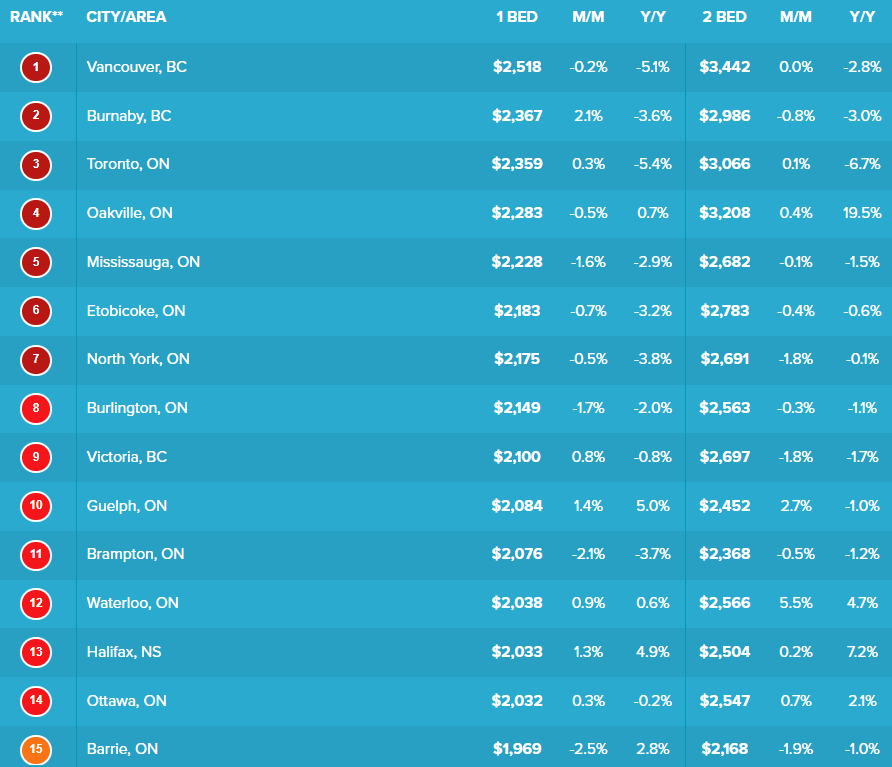
Task: Click the rank 14 badge for Ottawa
Action: (36, 700)
